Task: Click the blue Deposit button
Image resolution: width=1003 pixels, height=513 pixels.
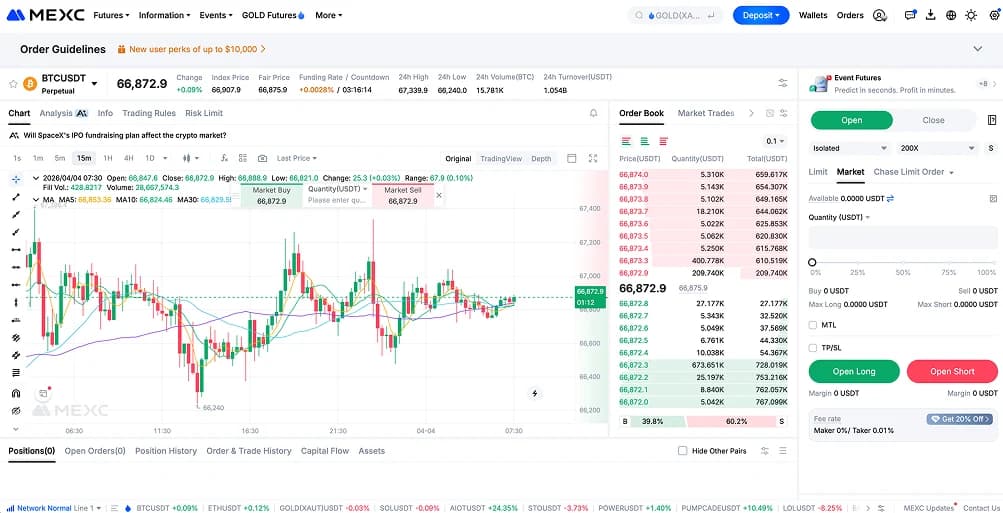Action: pos(761,15)
